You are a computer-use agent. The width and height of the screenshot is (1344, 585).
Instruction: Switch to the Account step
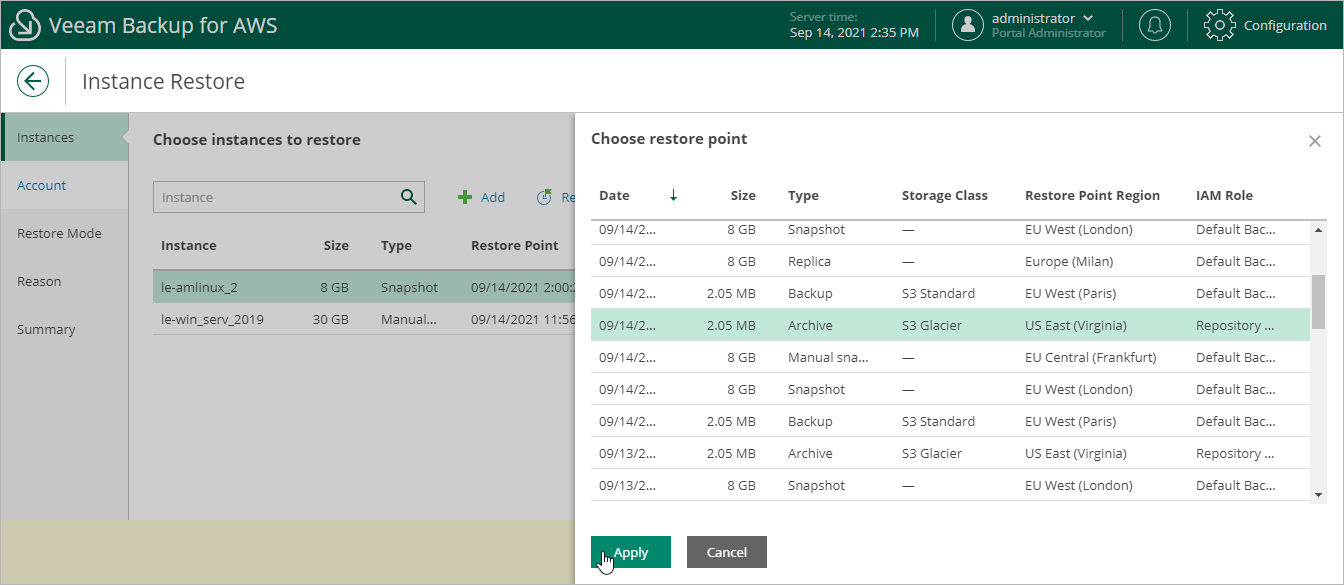41,185
